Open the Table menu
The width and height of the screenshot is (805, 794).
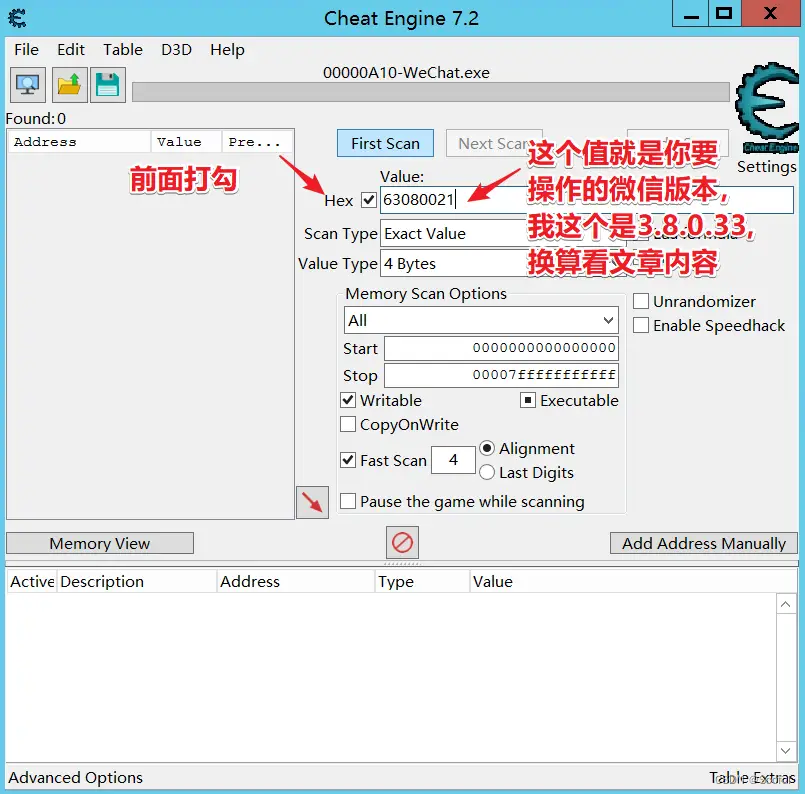click(x=123, y=49)
